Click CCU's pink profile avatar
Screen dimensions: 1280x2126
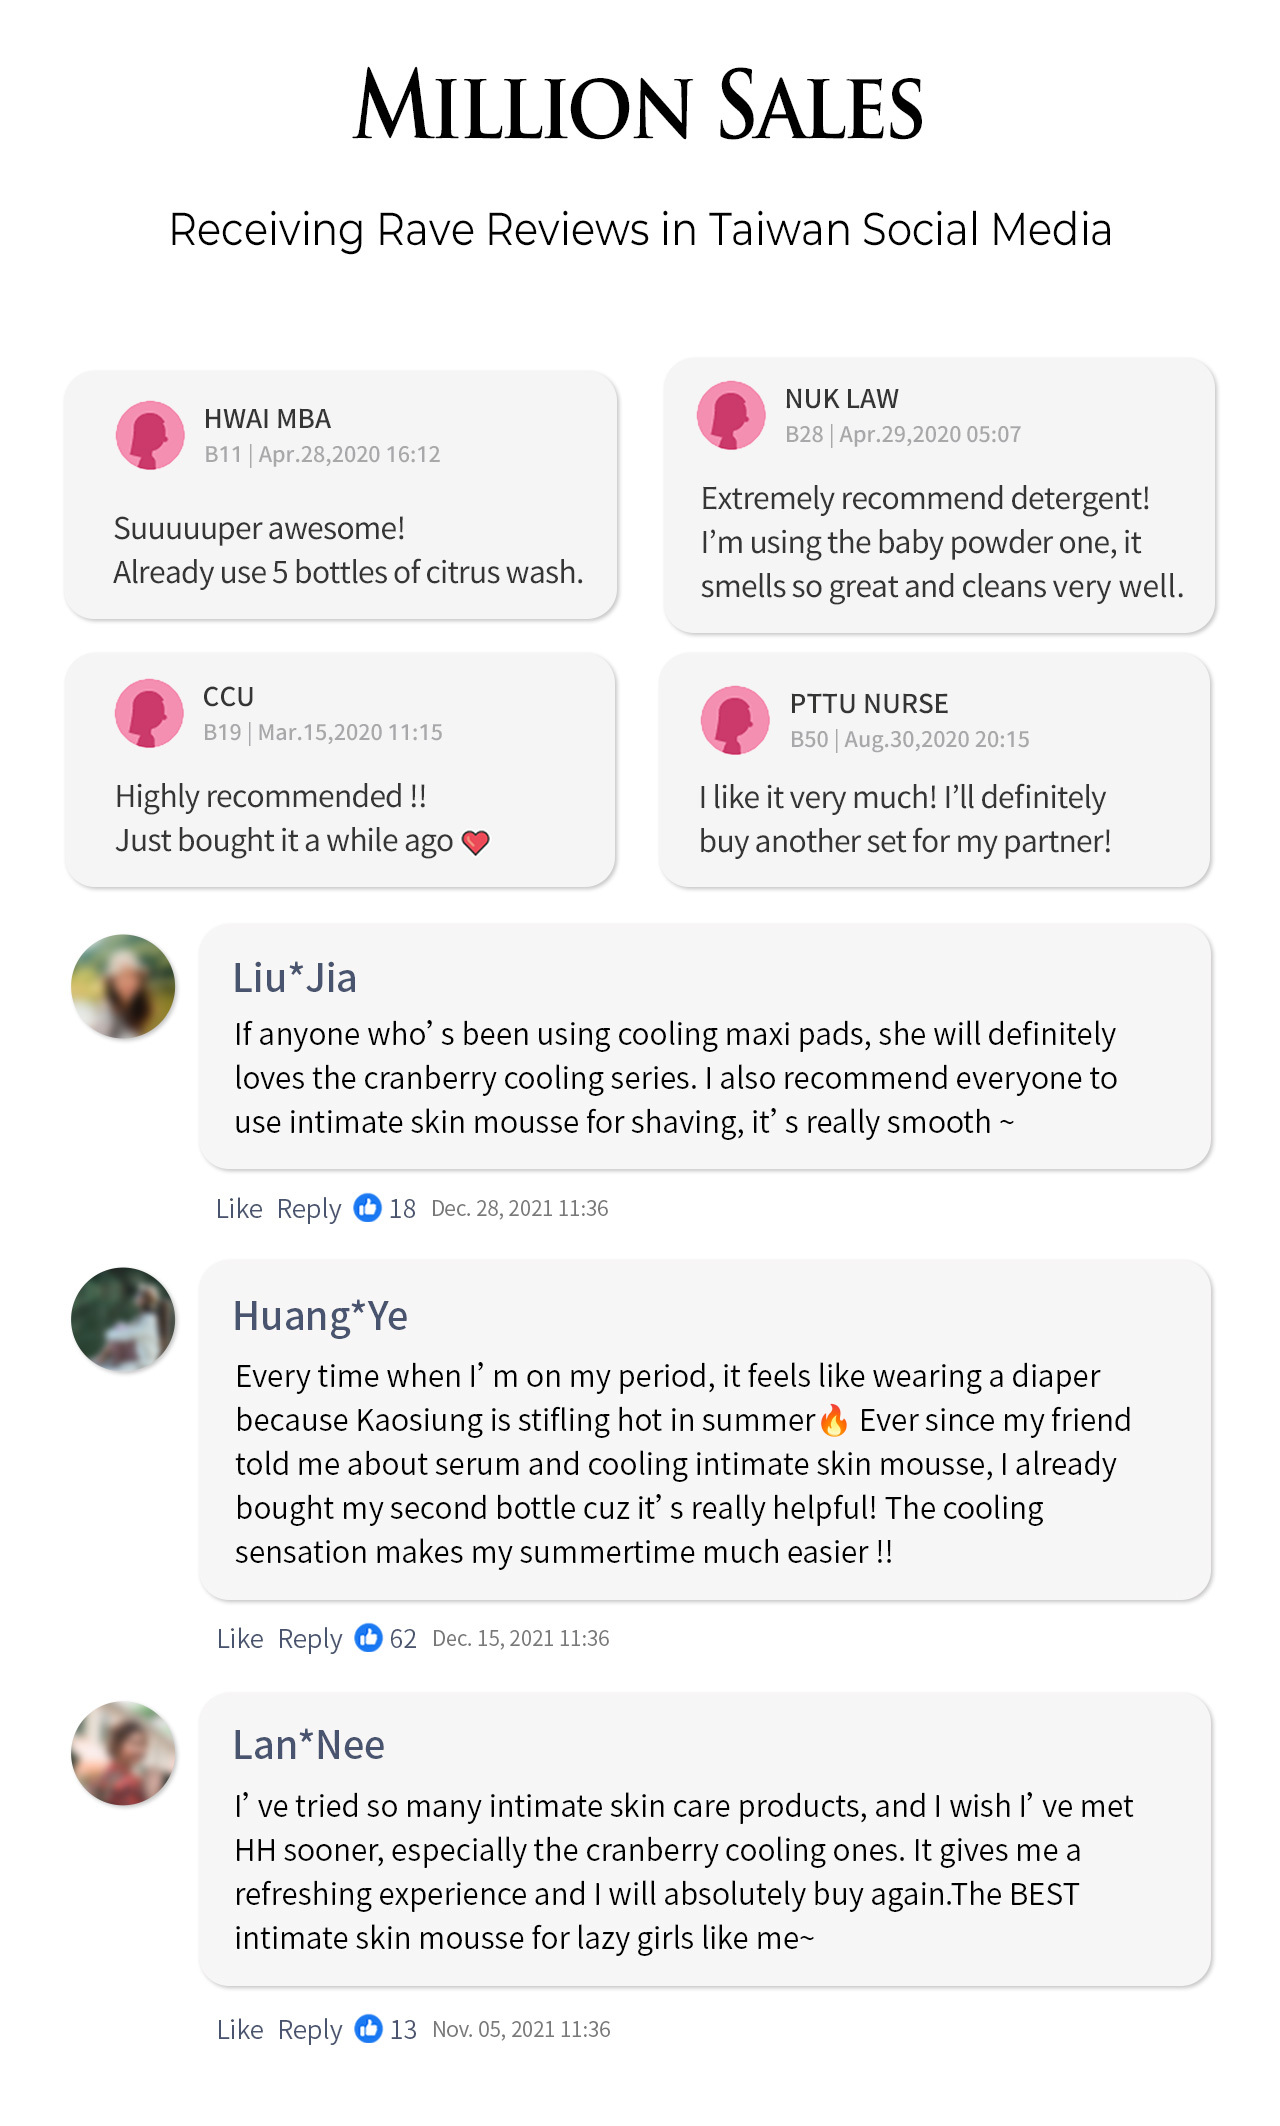[149, 713]
